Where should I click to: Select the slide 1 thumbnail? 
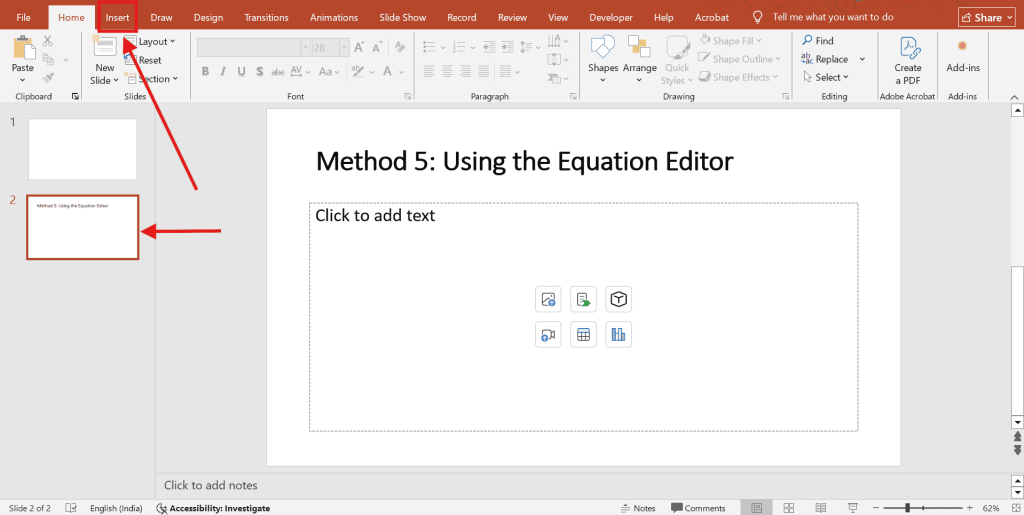(x=82, y=149)
